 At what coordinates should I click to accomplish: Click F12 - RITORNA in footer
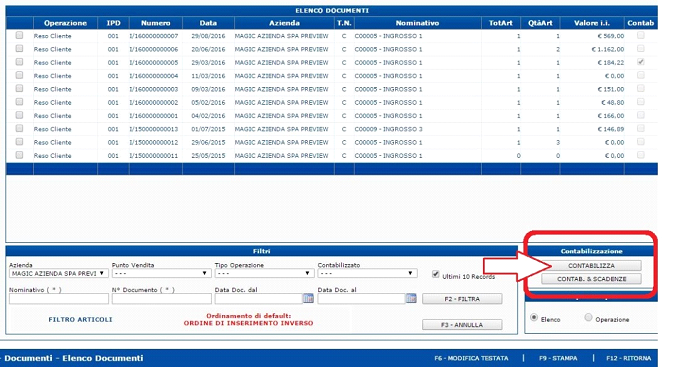tap(628, 358)
